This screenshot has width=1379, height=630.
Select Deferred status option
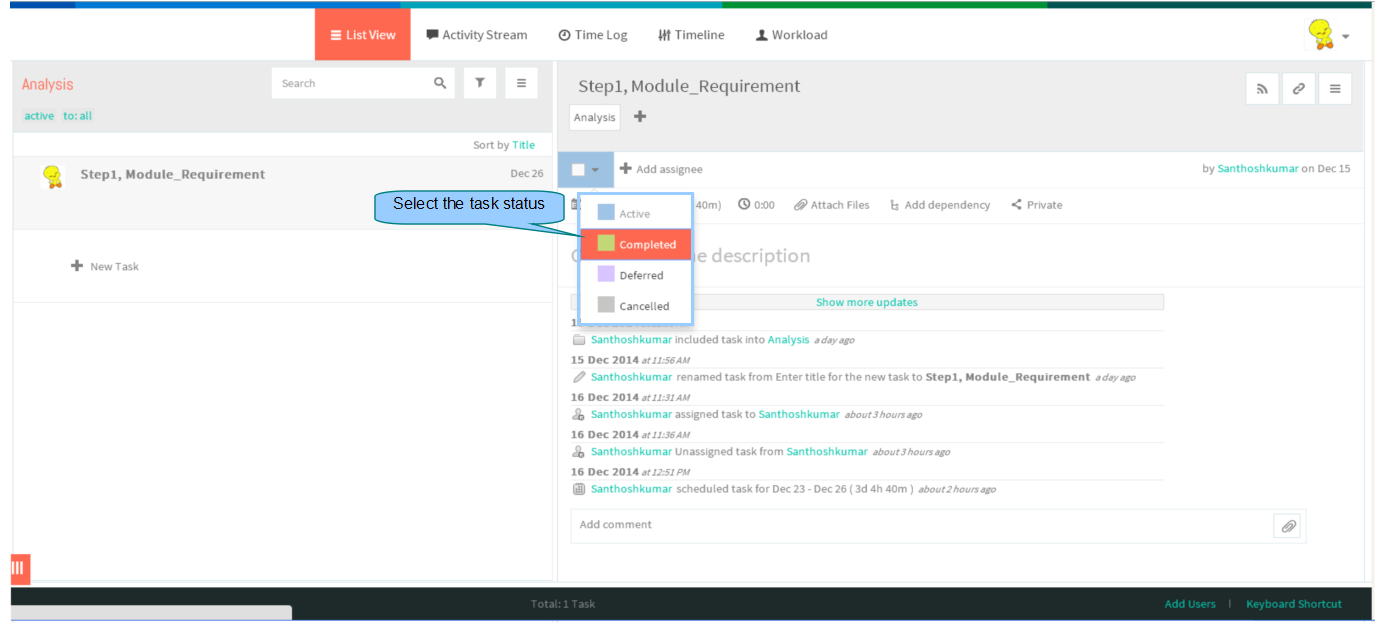(635, 275)
